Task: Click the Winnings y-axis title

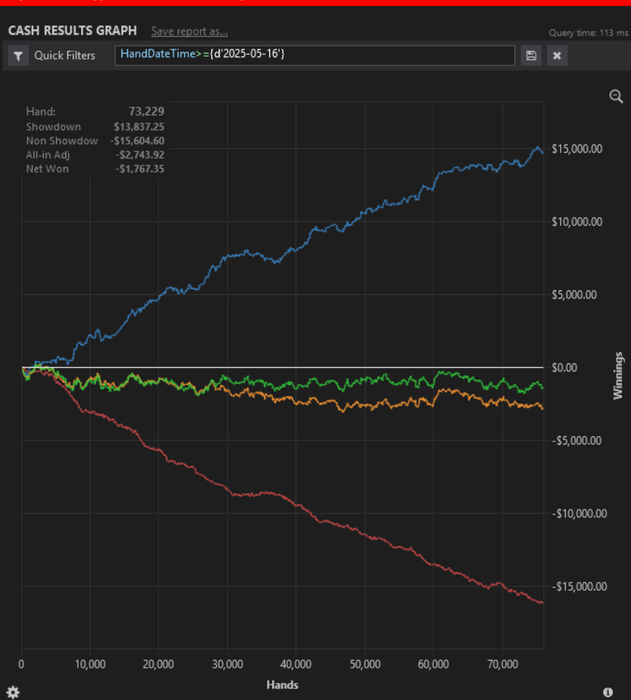Action: pyautogui.click(x=618, y=375)
